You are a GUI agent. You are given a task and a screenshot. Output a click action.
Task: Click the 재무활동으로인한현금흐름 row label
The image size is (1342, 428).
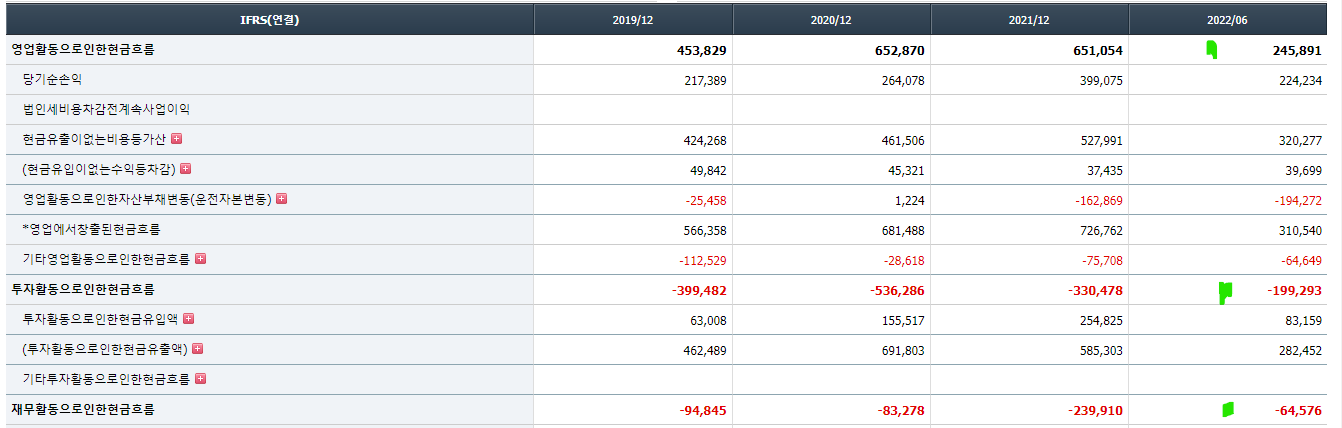pyautogui.click(x=83, y=409)
